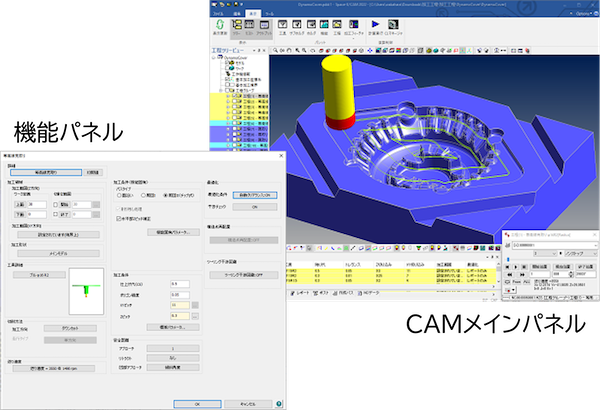Viewport: 600px width, 410px height.
Task: Open the 機能 palette icon
Action: [324, 24]
